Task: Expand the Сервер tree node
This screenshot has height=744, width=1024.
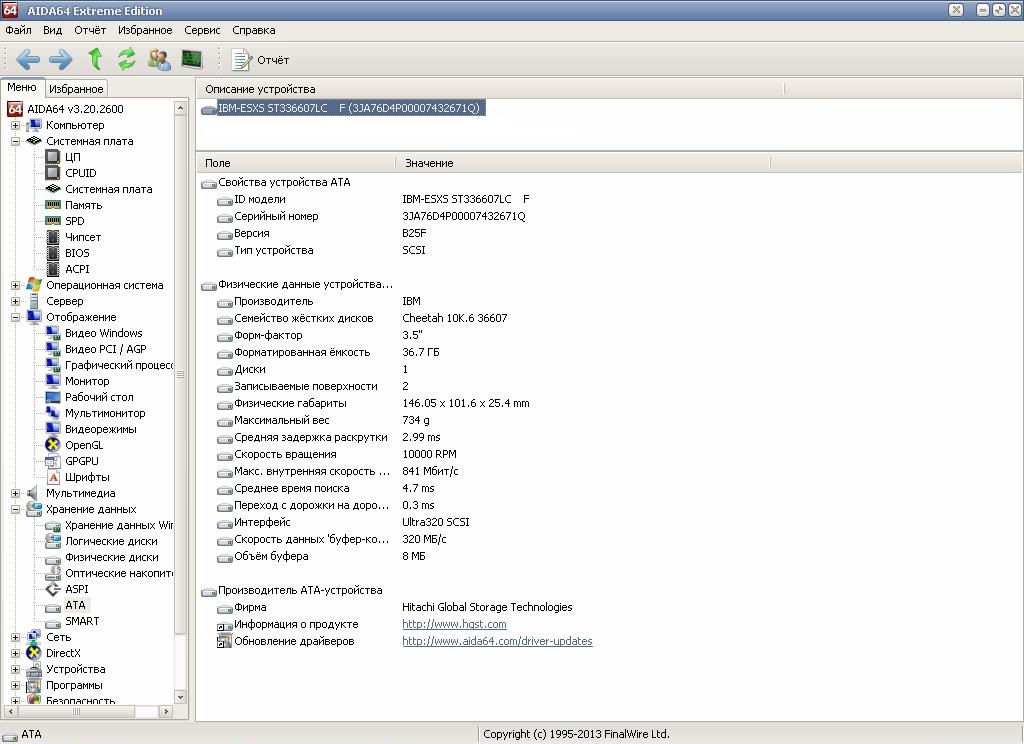Action: click(15, 301)
